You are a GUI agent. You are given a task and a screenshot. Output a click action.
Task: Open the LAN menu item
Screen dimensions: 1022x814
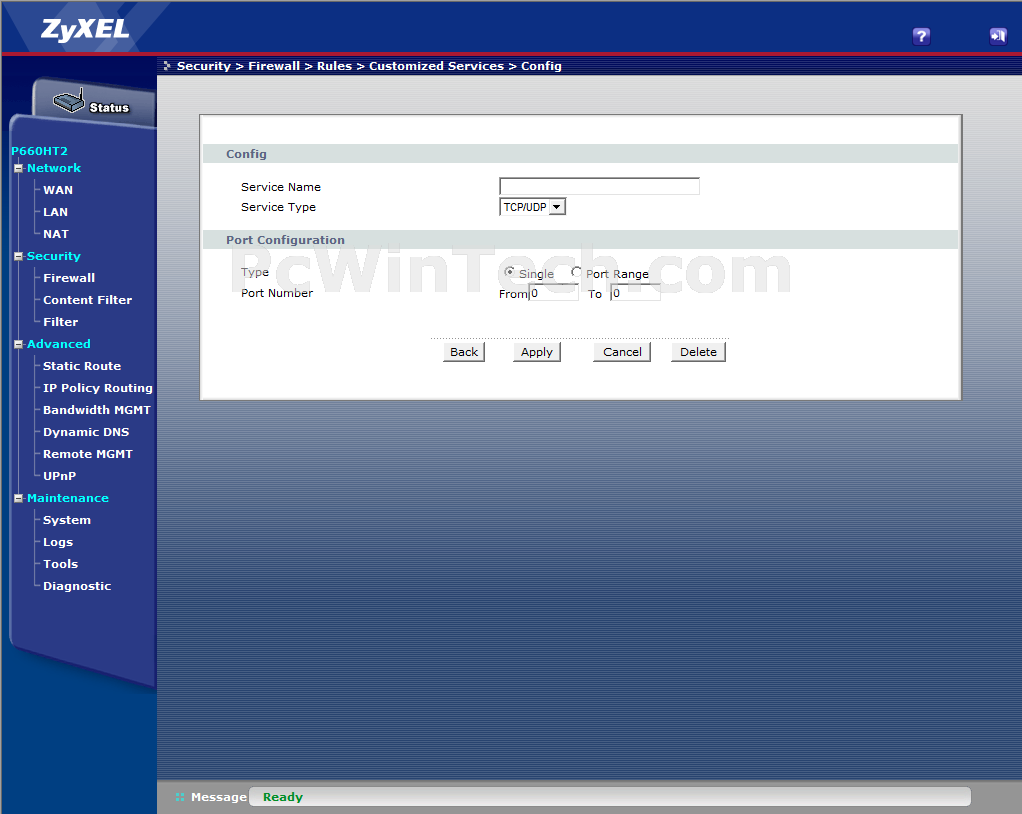55,212
